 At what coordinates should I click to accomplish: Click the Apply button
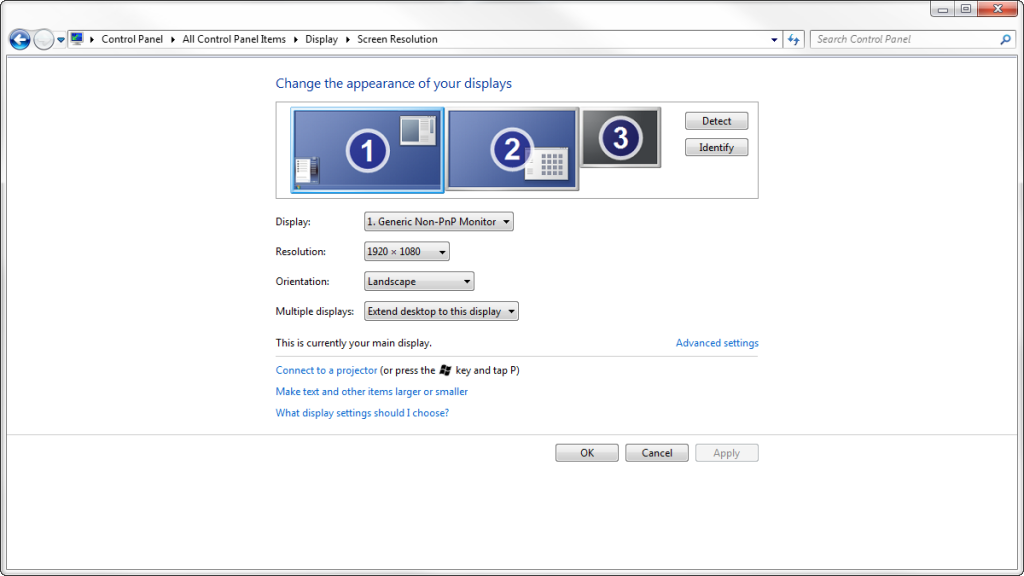coord(726,453)
